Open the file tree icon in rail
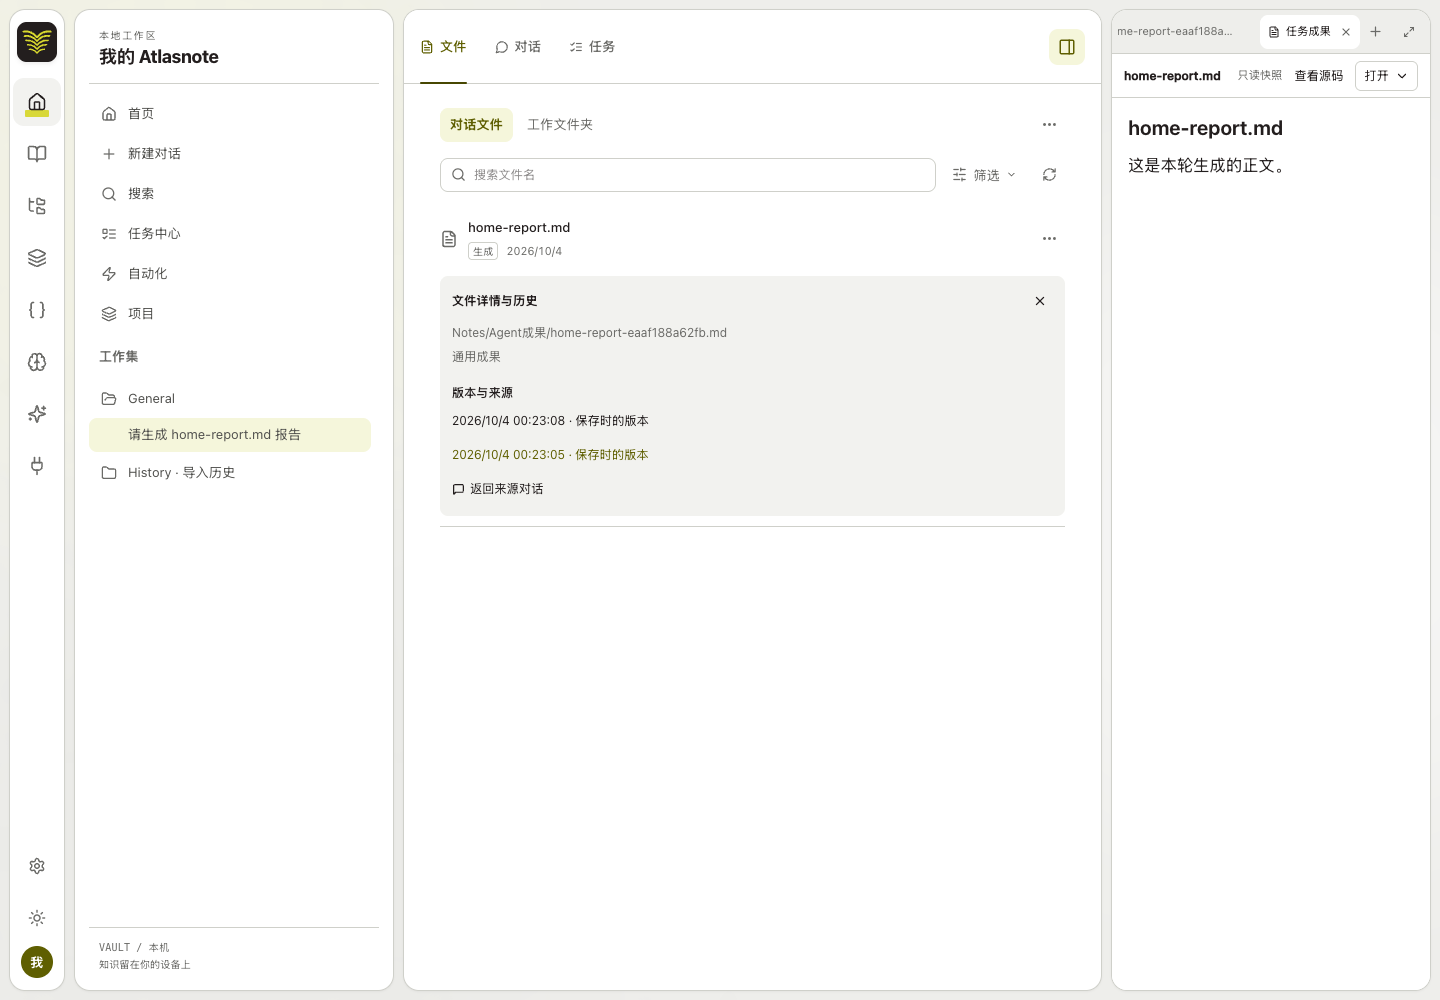1440x1000 pixels. pyautogui.click(x=37, y=206)
